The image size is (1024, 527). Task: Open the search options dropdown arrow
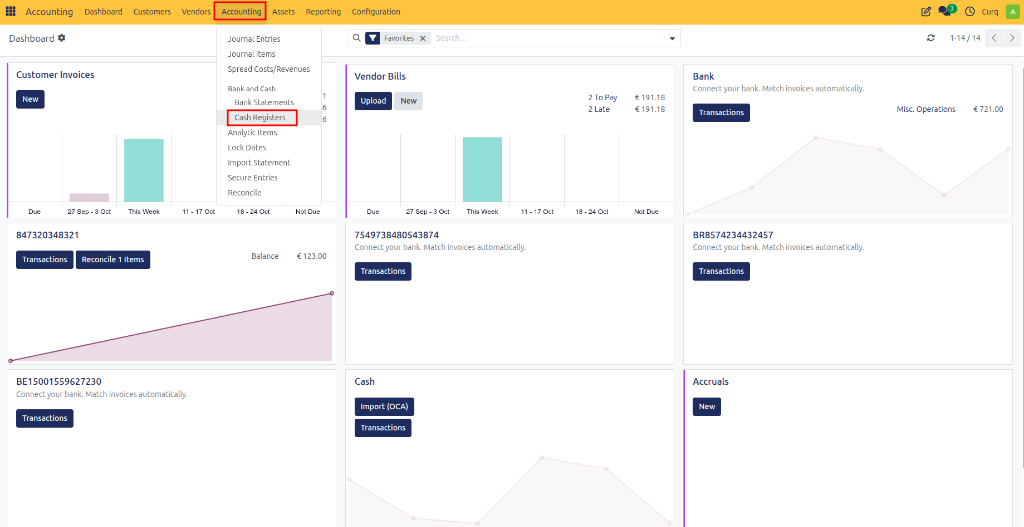click(672, 39)
